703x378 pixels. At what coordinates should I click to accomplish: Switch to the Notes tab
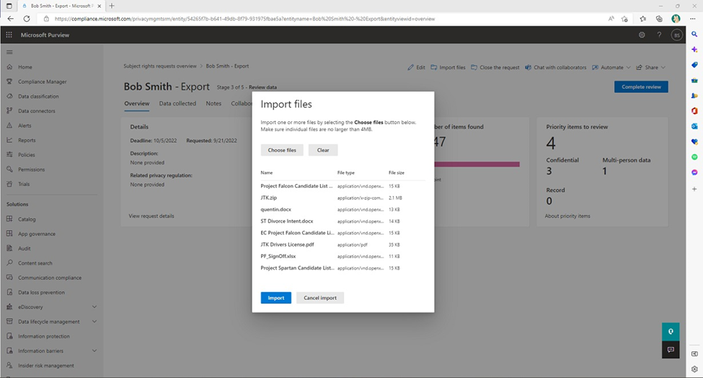pyautogui.click(x=213, y=104)
